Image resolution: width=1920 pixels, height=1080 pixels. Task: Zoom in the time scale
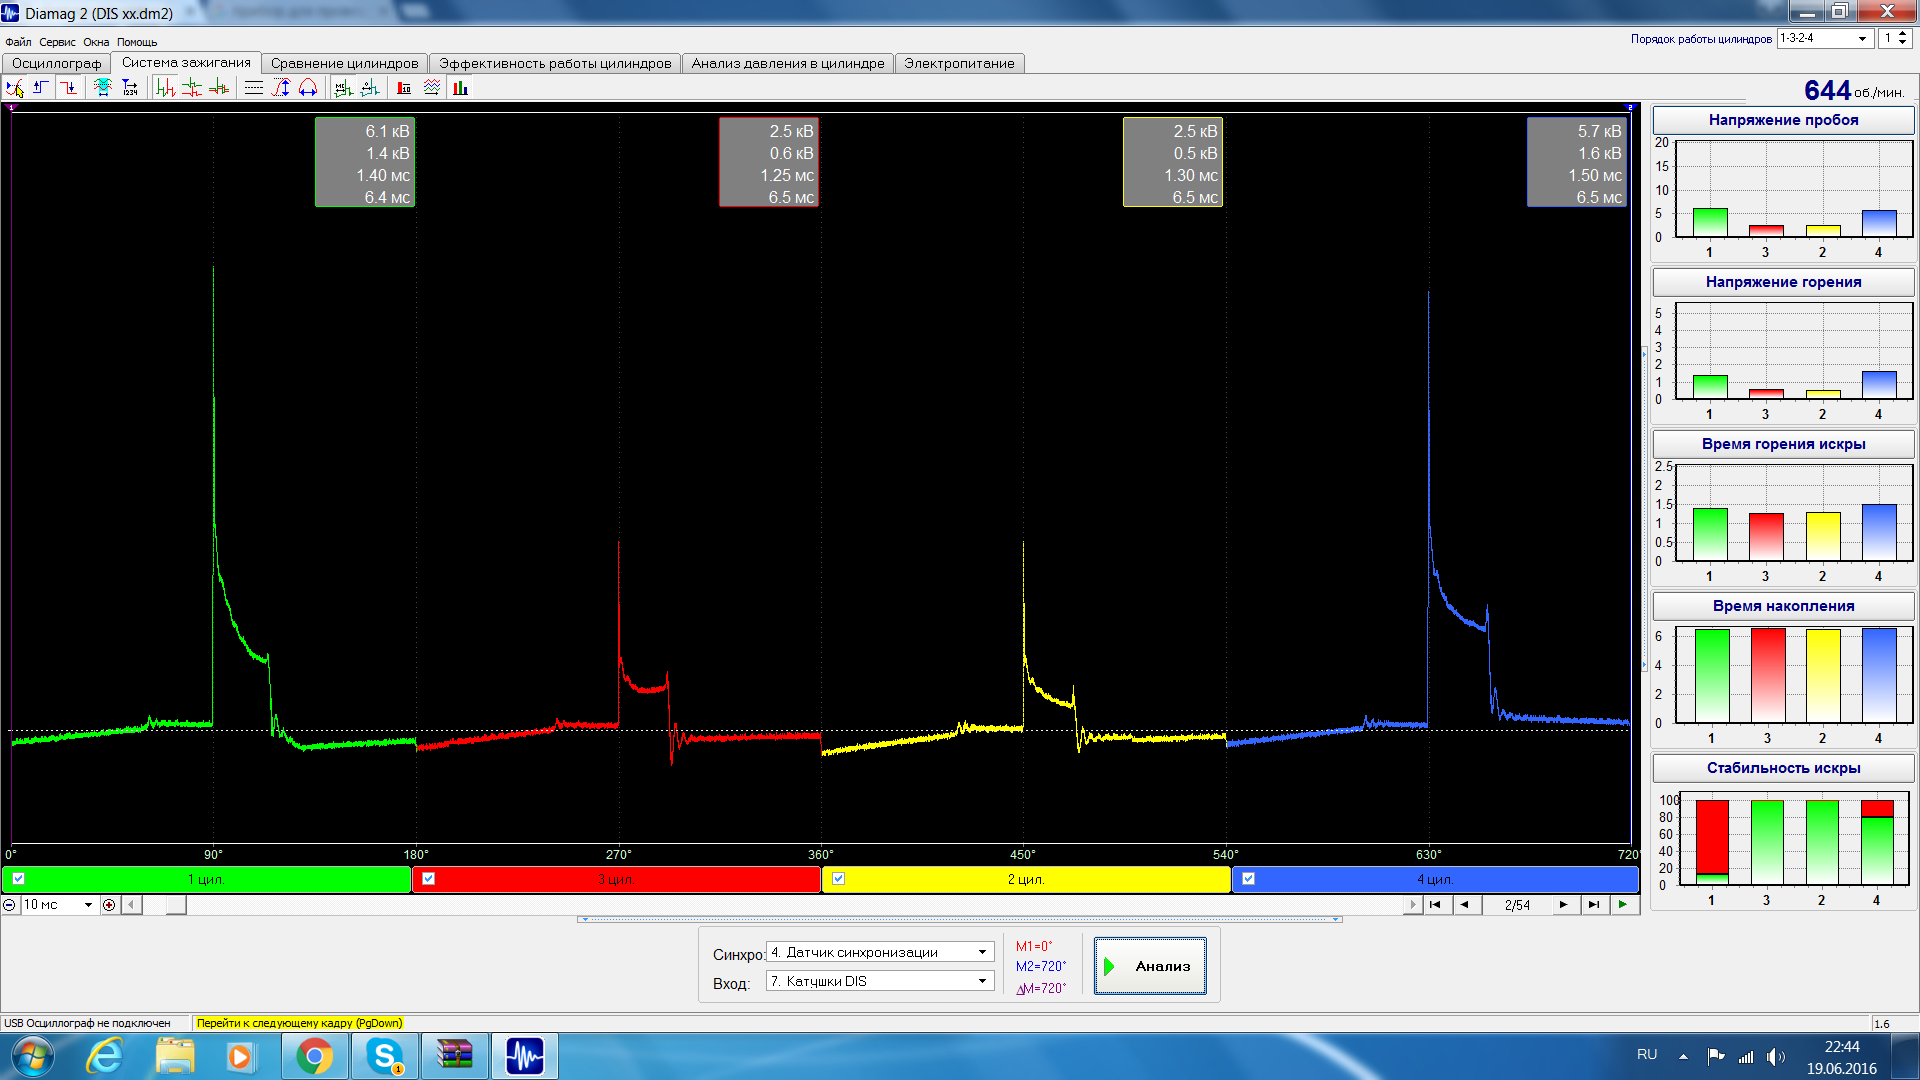click(x=109, y=905)
